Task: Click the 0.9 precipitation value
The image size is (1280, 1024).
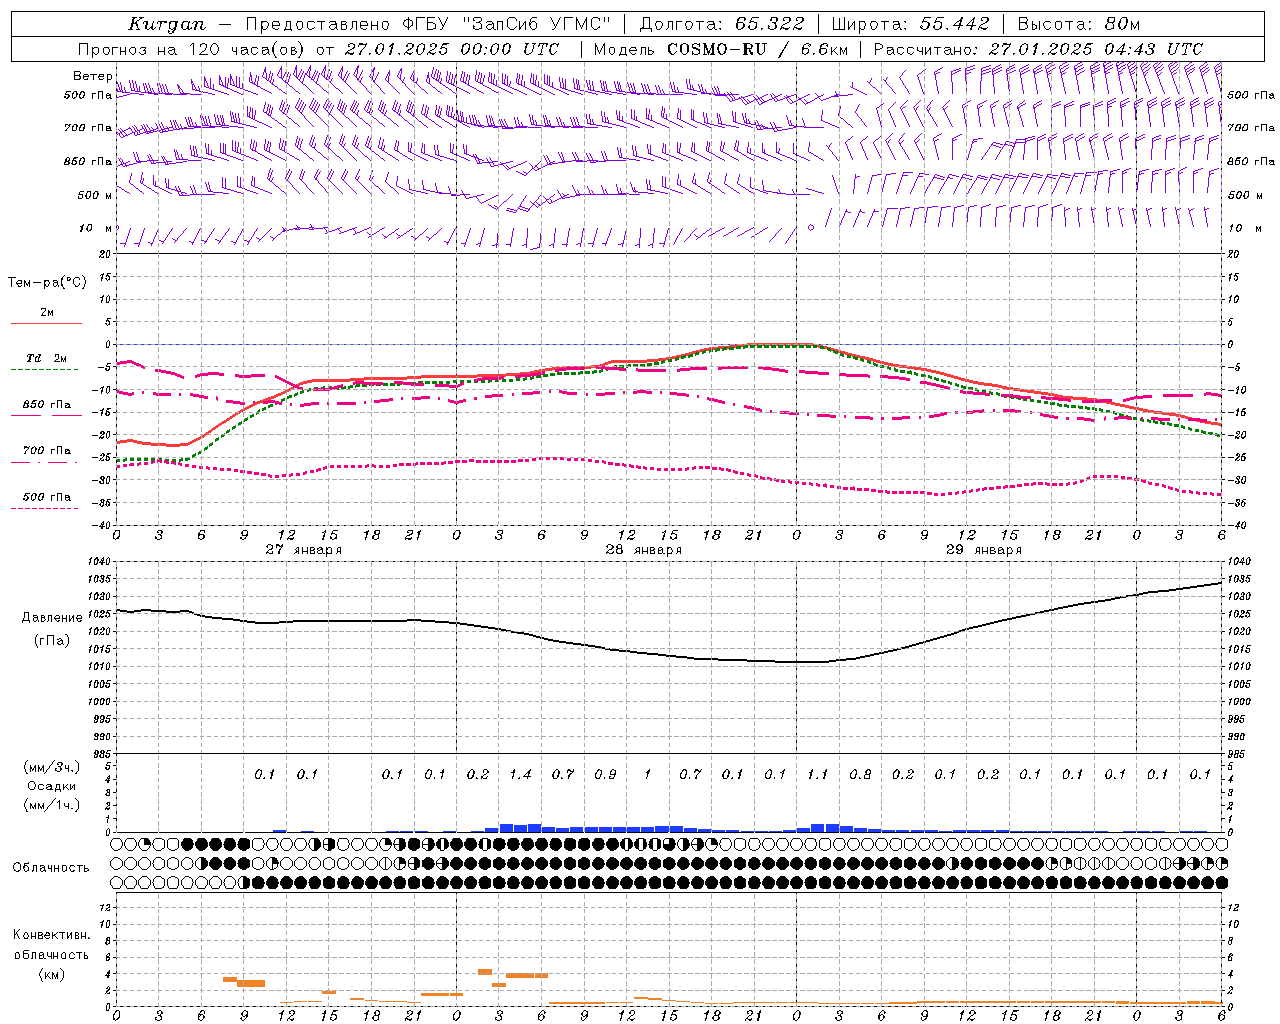Action: click(x=605, y=774)
